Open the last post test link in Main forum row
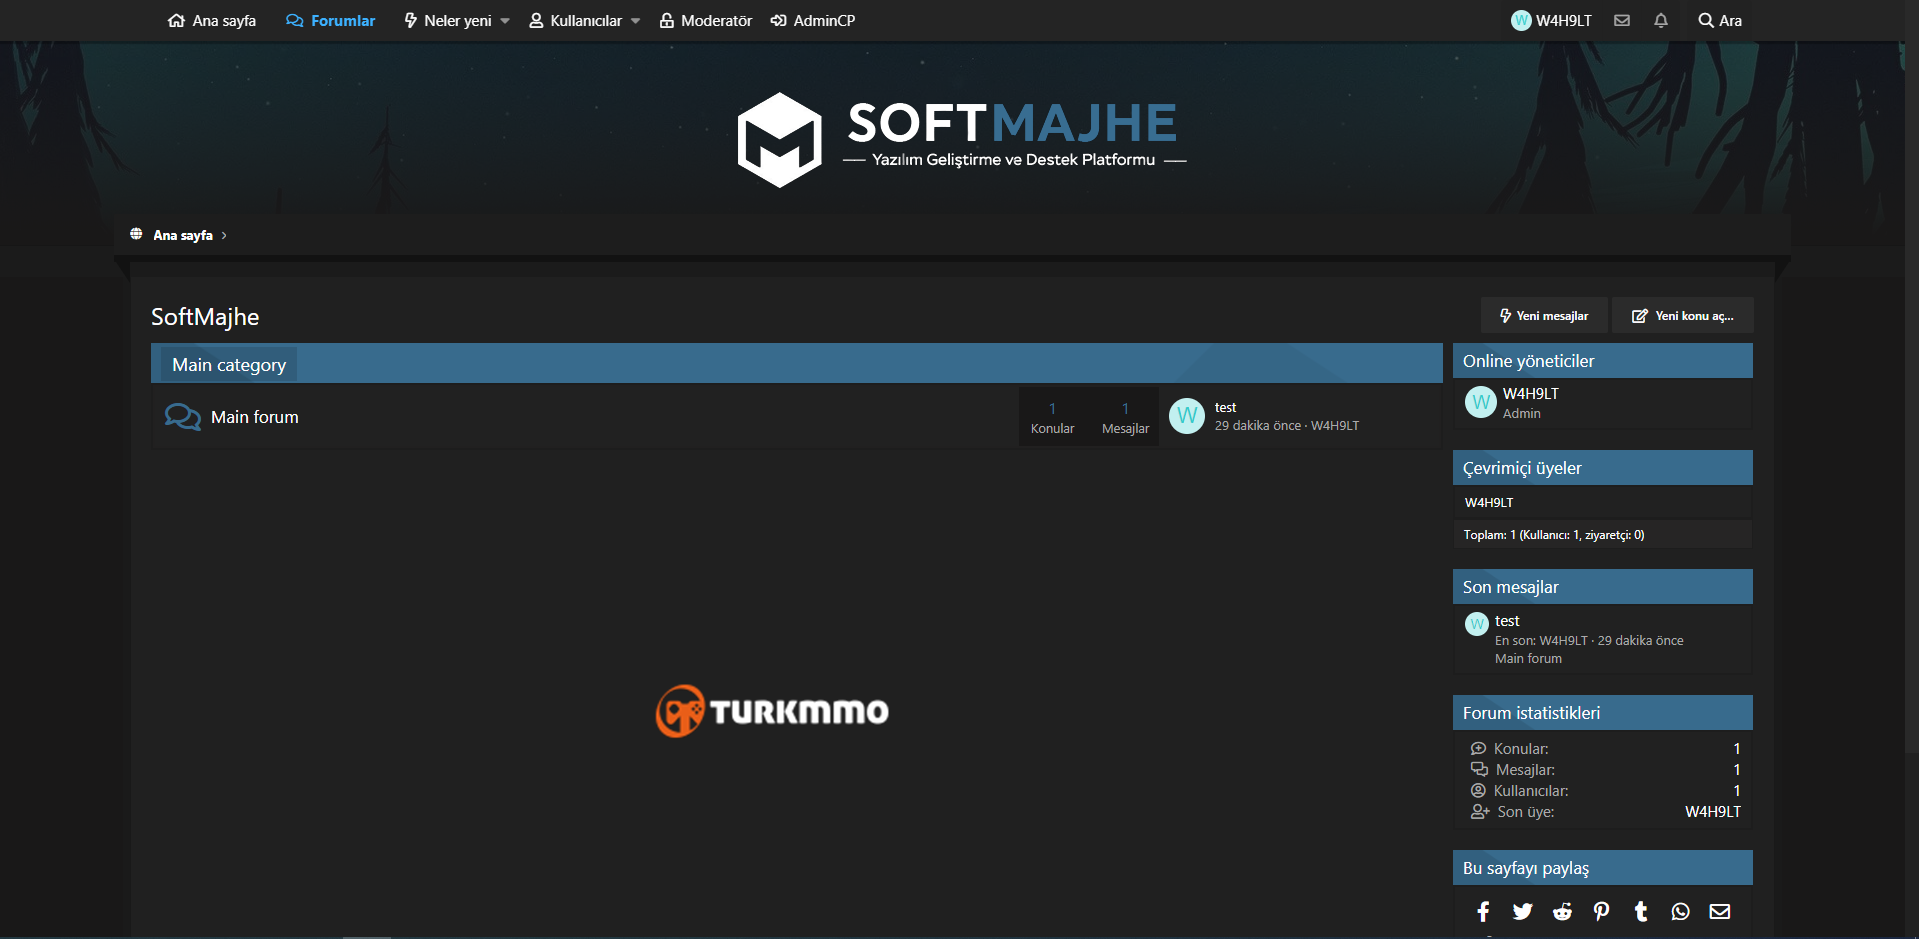The image size is (1919, 939). tap(1225, 407)
